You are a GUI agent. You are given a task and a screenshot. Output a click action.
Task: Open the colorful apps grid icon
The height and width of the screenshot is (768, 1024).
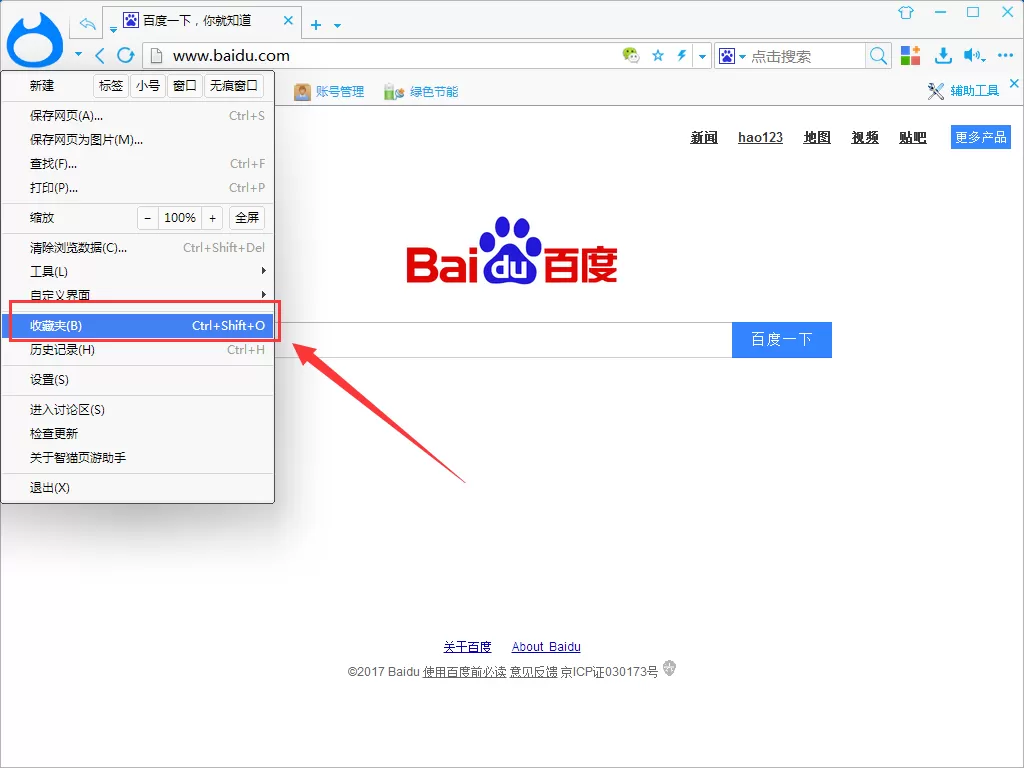coord(910,56)
